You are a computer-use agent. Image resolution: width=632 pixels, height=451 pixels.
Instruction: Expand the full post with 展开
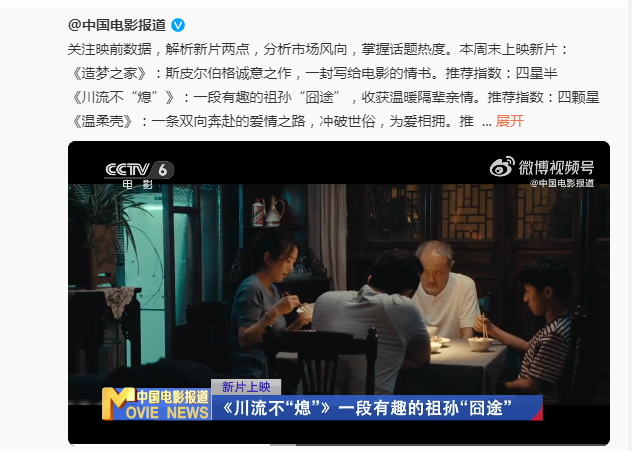click(509, 121)
